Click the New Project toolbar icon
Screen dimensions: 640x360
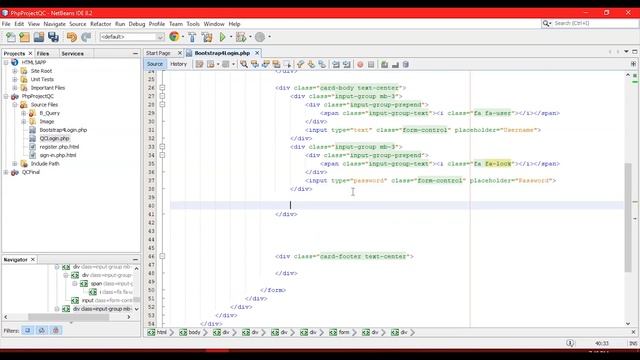click(x=24, y=37)
